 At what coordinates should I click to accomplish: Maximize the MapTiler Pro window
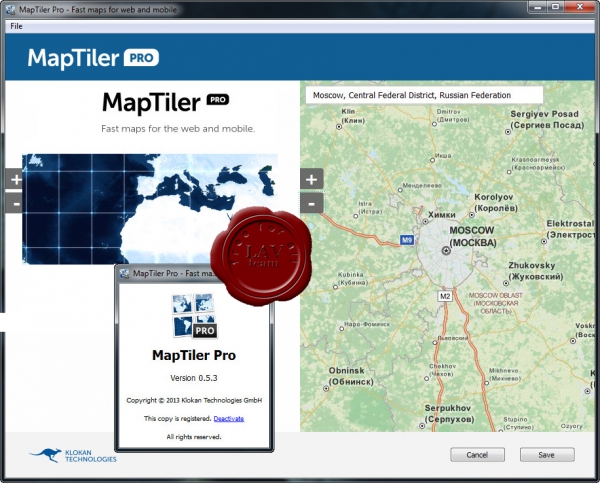555,7
